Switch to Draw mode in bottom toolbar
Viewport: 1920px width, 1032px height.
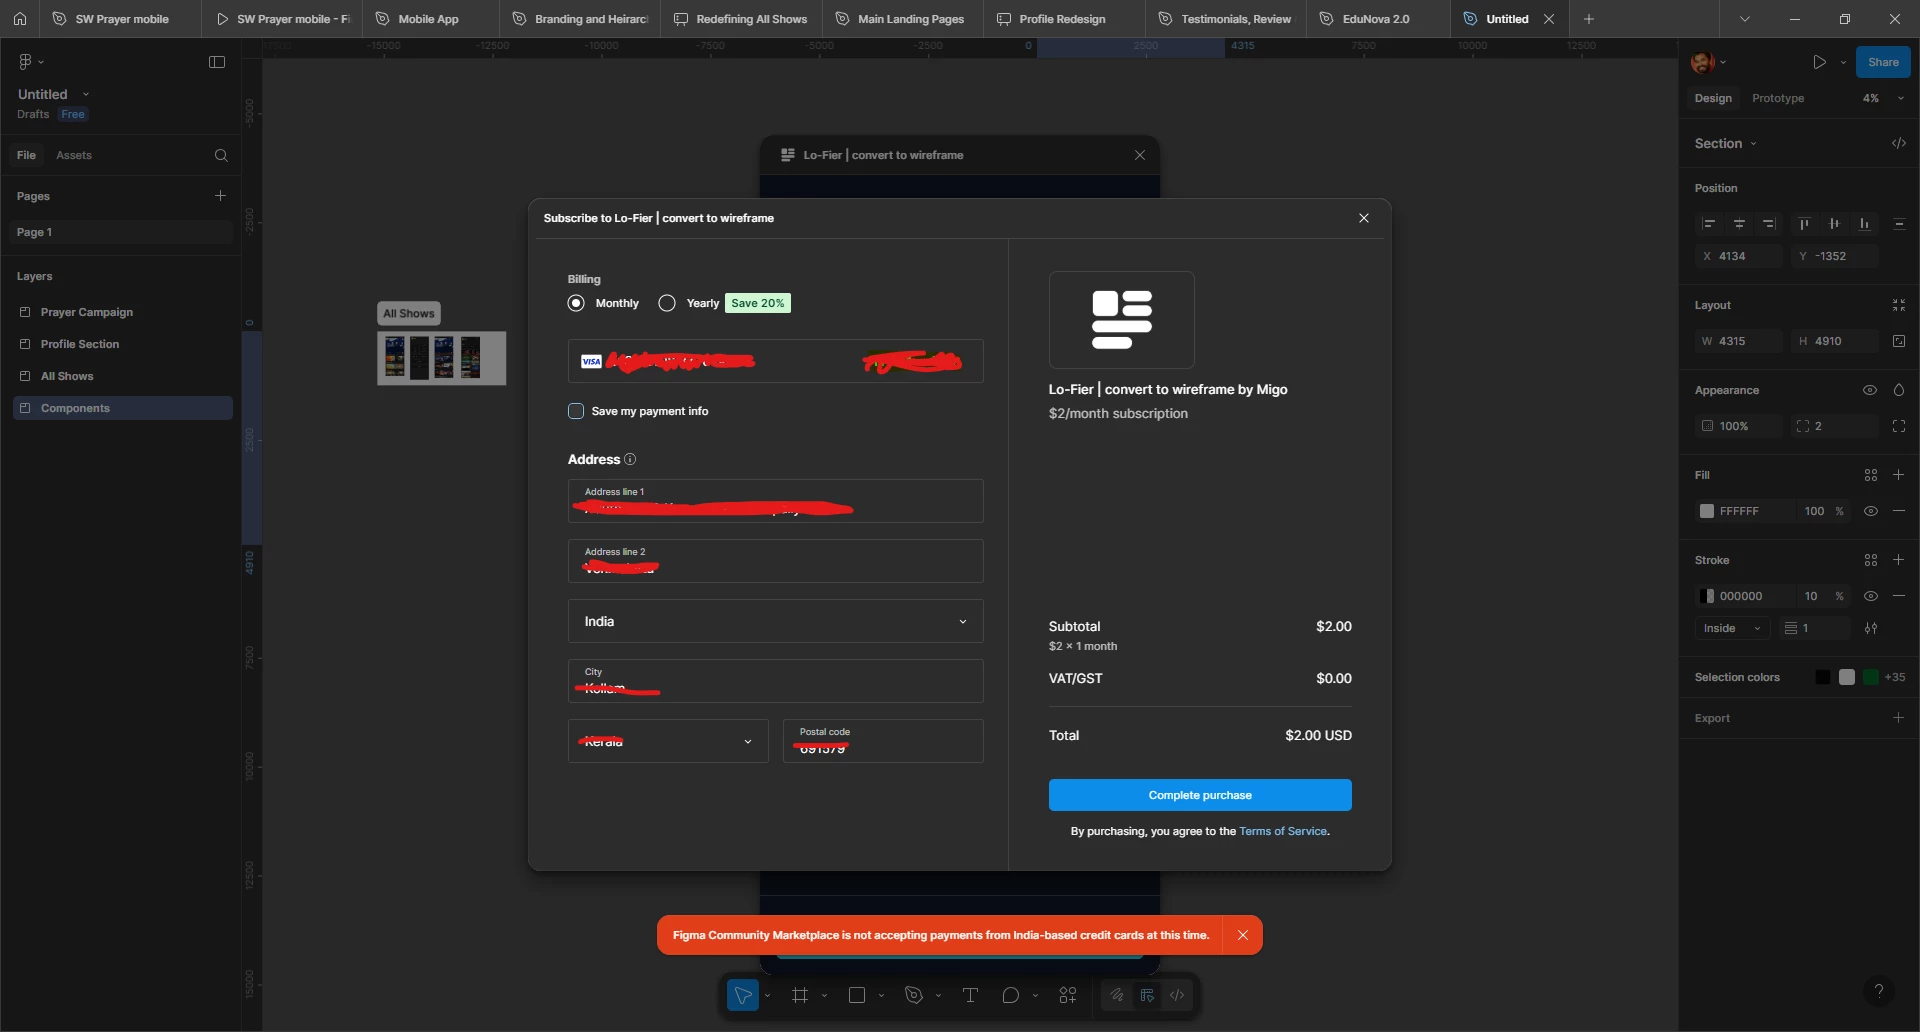1117,995
